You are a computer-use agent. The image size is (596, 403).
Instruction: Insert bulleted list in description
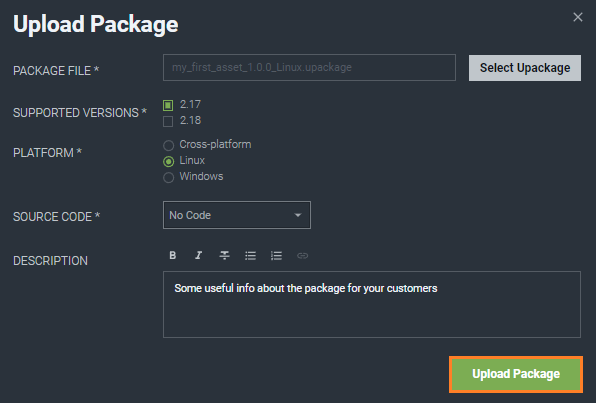click(250, 255)
